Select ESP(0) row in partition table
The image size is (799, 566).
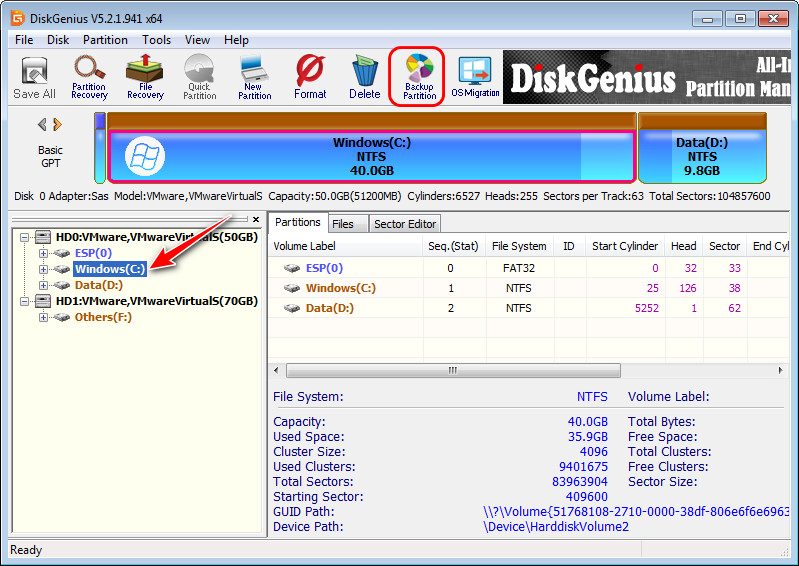[529, 268]
